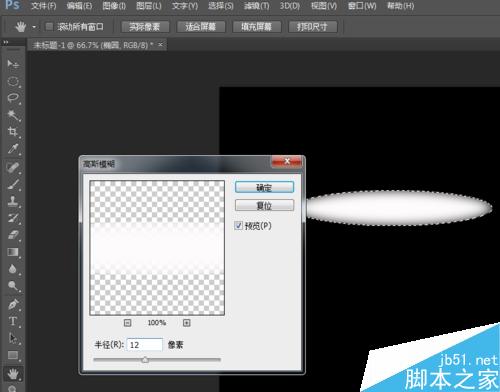
Task: Select the Blur tool
Action: pos(13,269)
